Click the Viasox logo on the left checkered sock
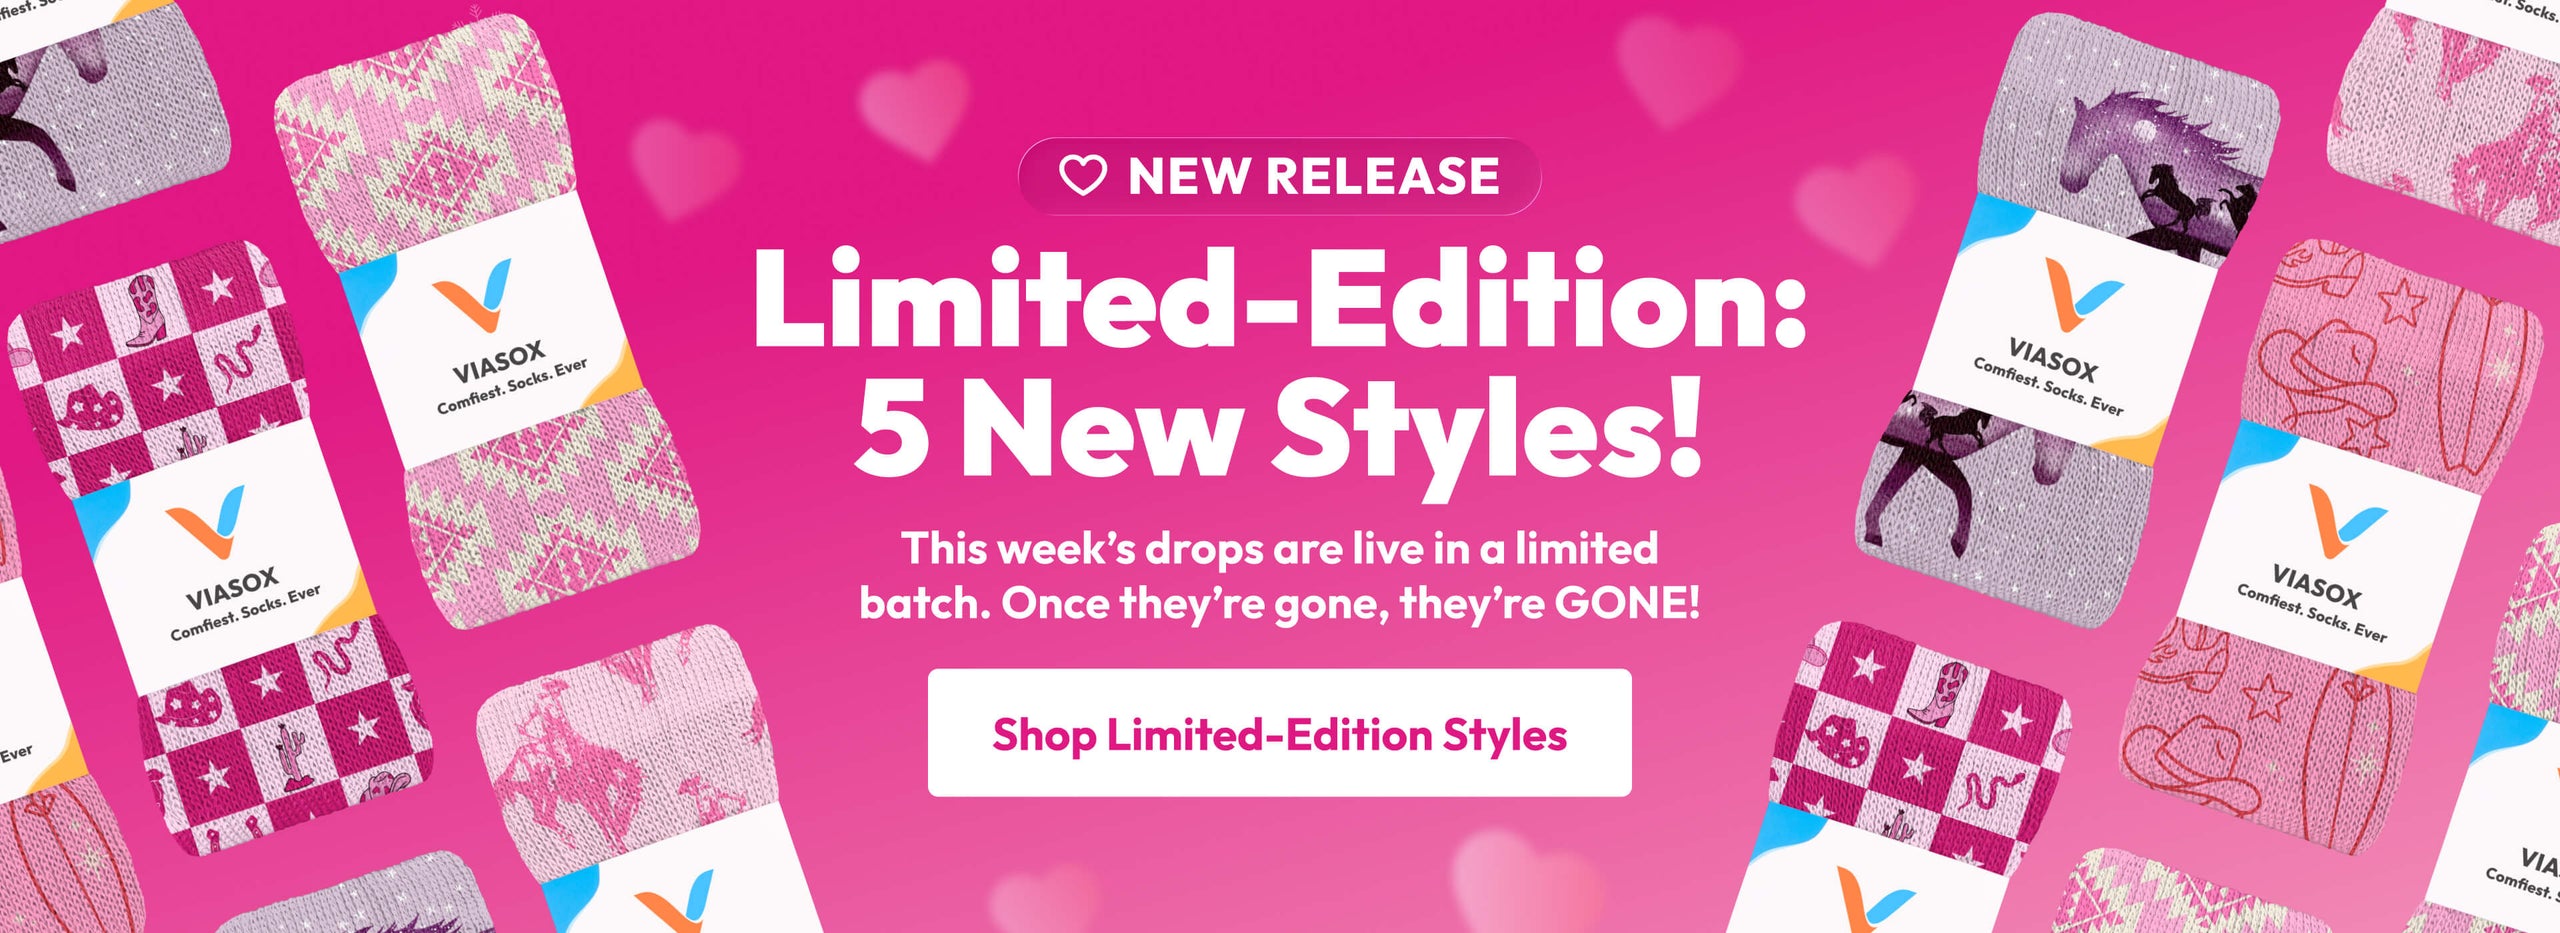The width and height of the screenshot is (2560, 933). click(x=205, y=522)
